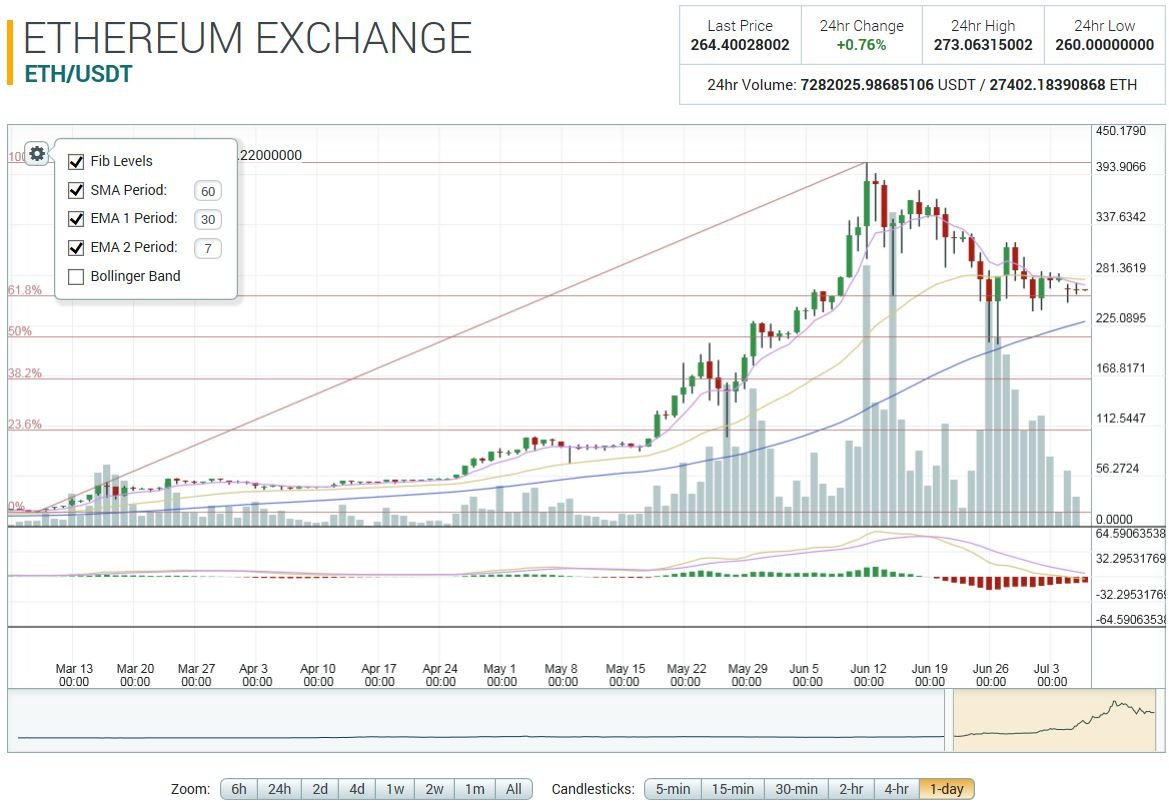
Task: Click the Jun 12 date axis label
Action: (869, 675)
